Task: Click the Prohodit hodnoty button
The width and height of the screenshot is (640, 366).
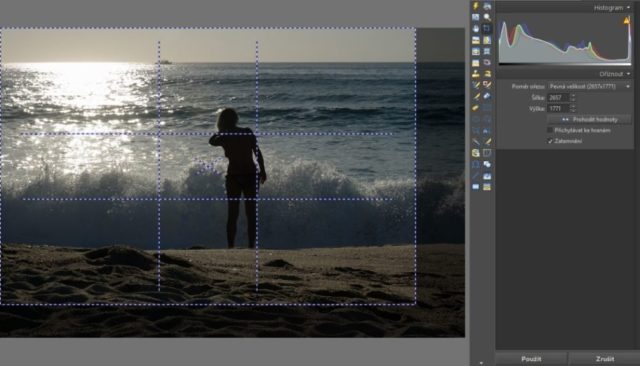Action: pyautogui.click(x=589, y=120)
